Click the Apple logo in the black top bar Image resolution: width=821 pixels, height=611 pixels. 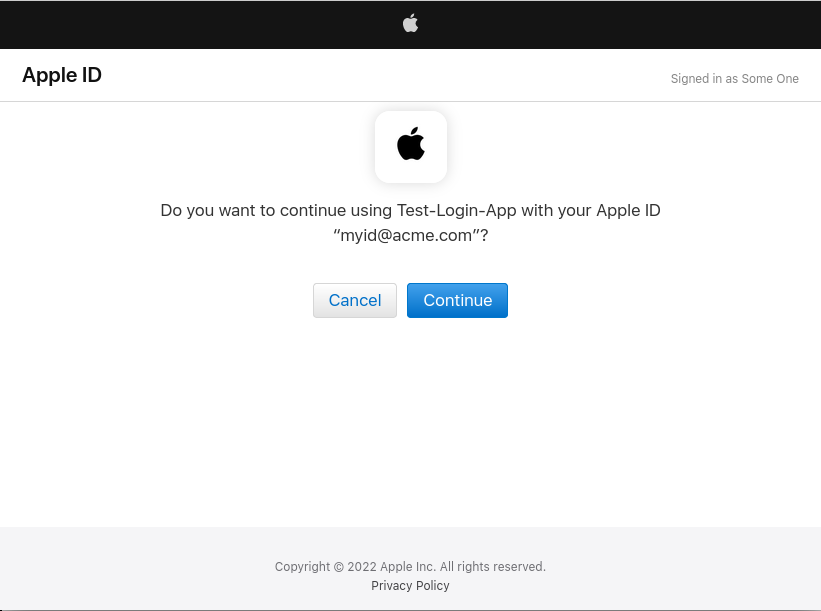[410, 23]
